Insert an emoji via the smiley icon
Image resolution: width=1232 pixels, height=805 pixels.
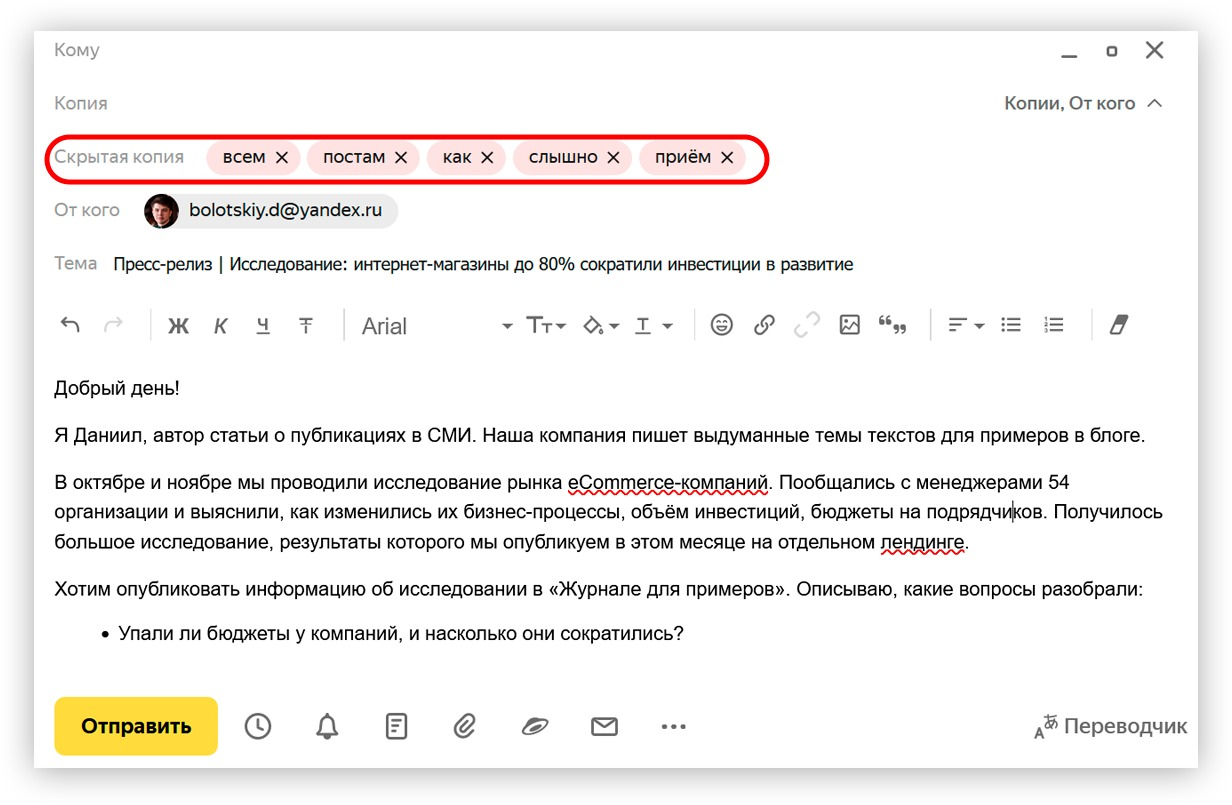point(721,325)
